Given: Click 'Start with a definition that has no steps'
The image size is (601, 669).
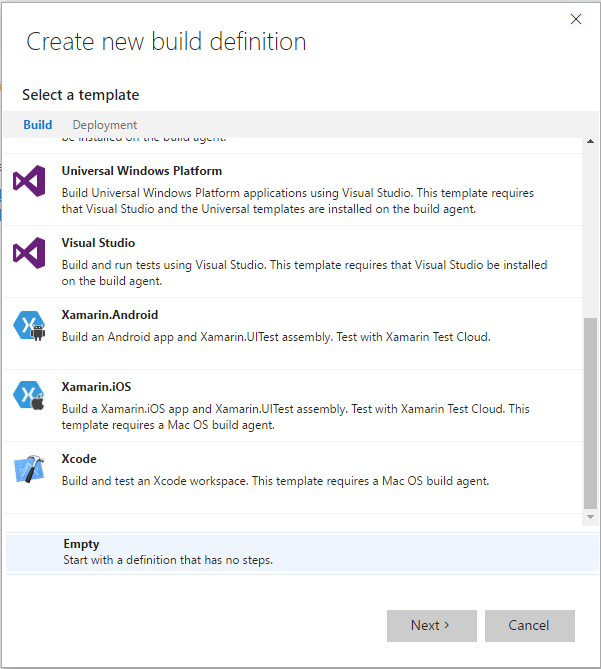Looking at the screenshot, I should pos(168,560).
